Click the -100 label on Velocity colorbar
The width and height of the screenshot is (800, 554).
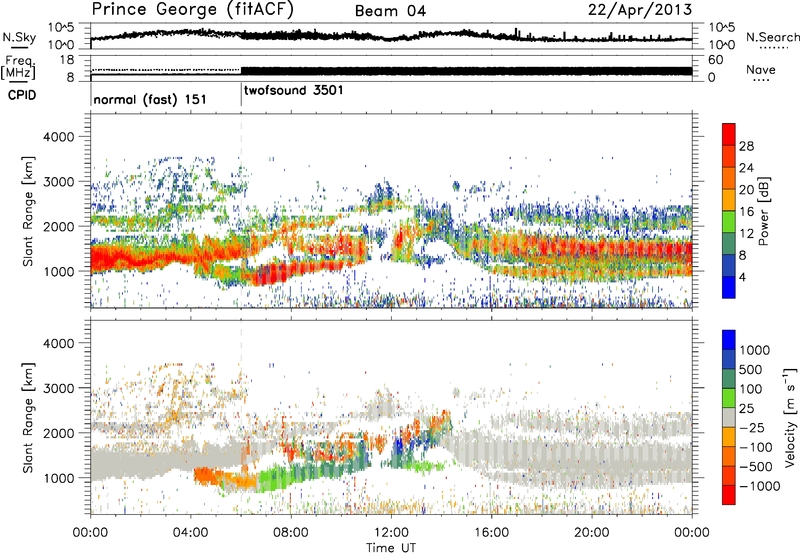coord(756,447)
